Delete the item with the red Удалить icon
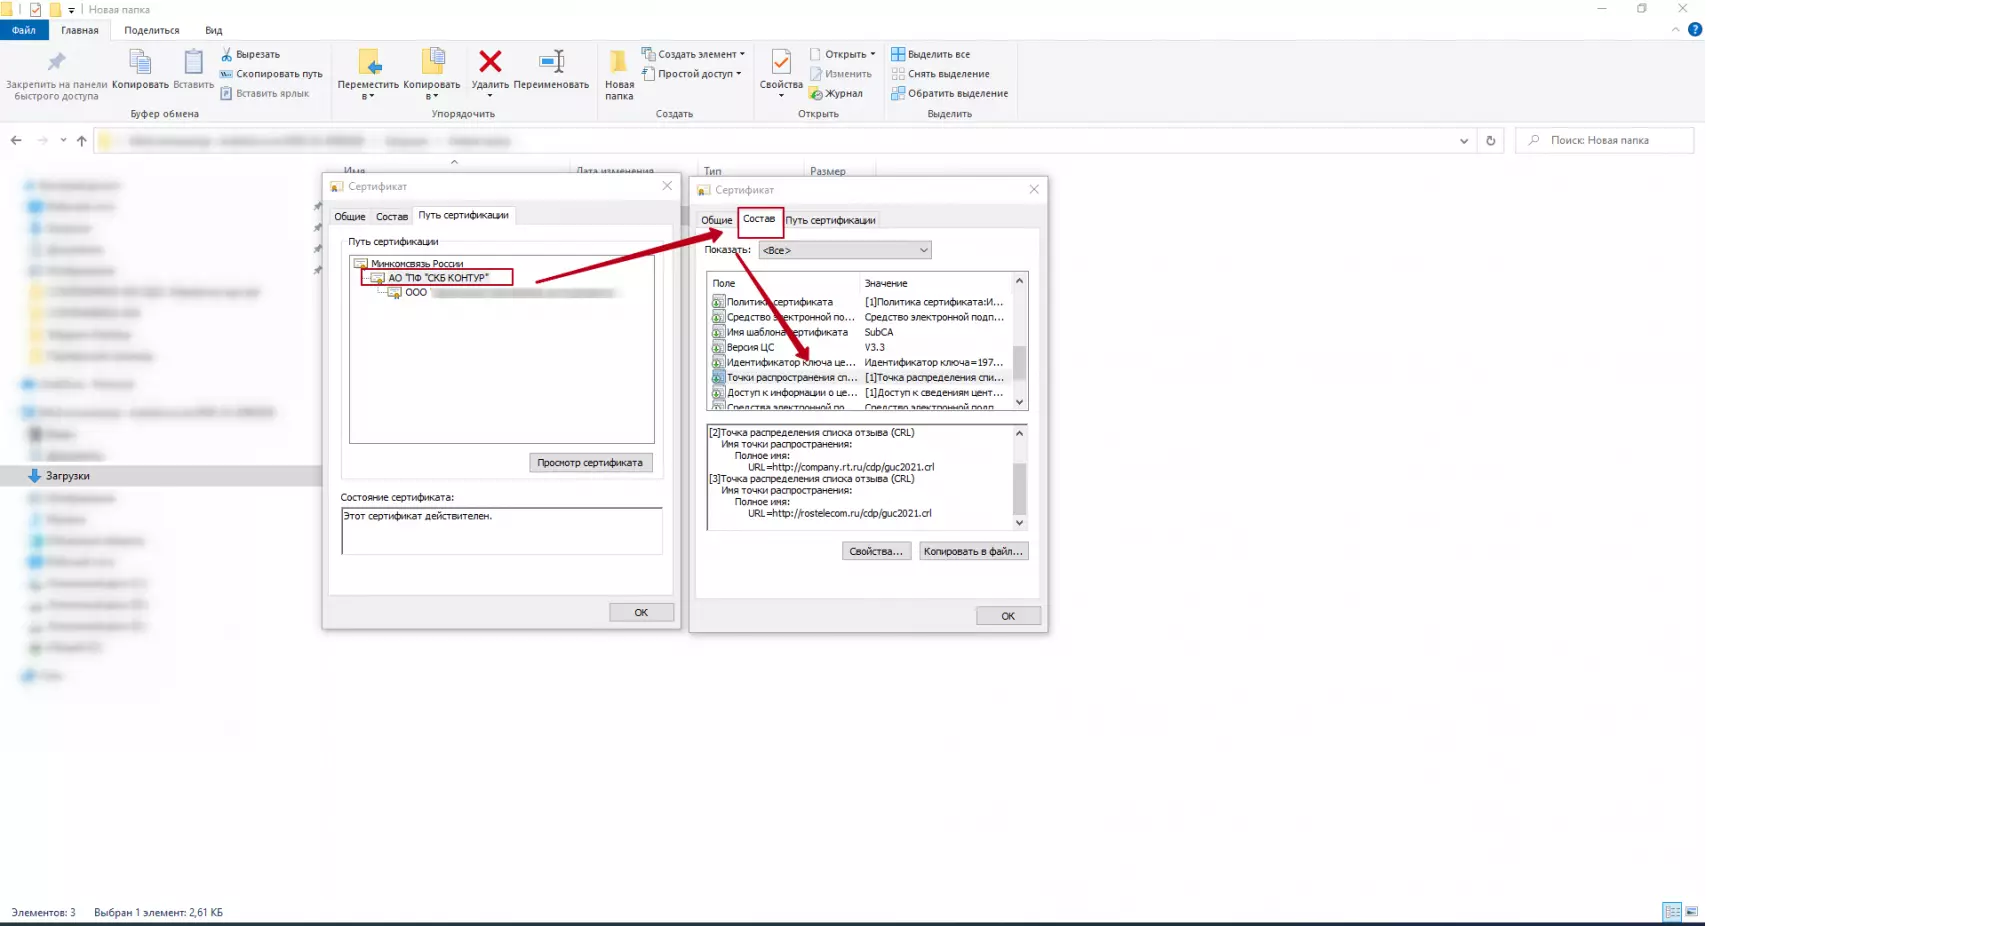2000x926 pixels. coord(490,62)
